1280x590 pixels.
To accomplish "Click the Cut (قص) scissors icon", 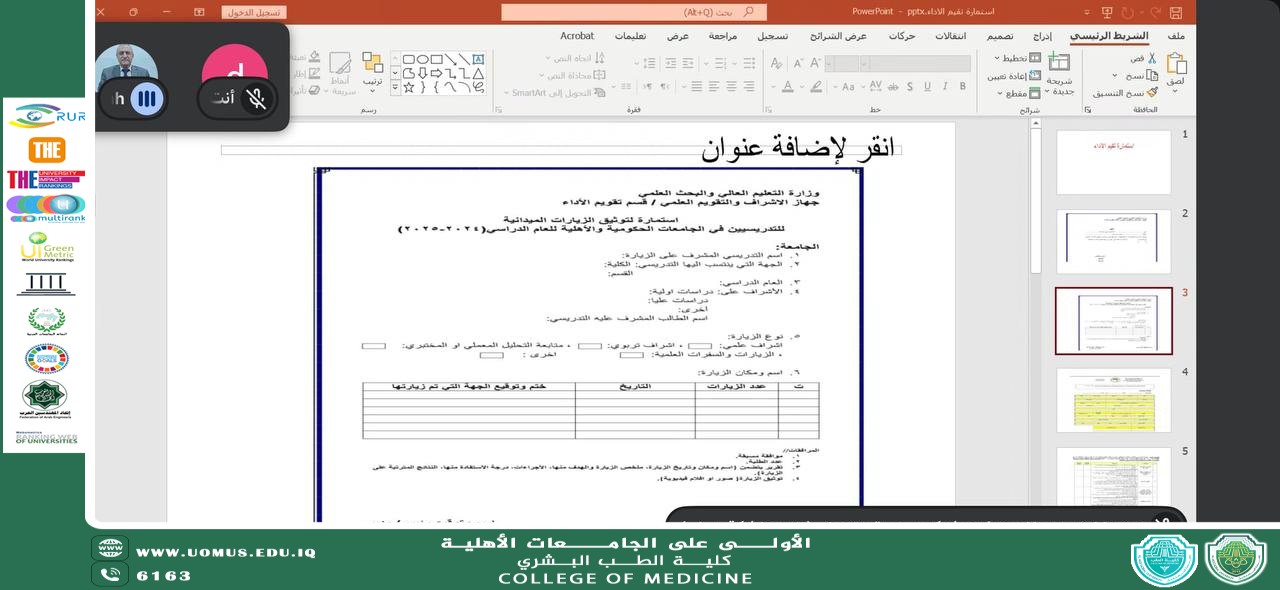I will (x=1151, y=58).
